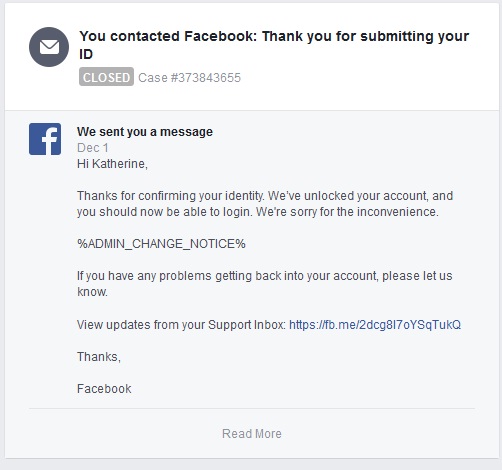
Task: Open the fb.me Support Inbox link
Action: click(x=375, y=325)
